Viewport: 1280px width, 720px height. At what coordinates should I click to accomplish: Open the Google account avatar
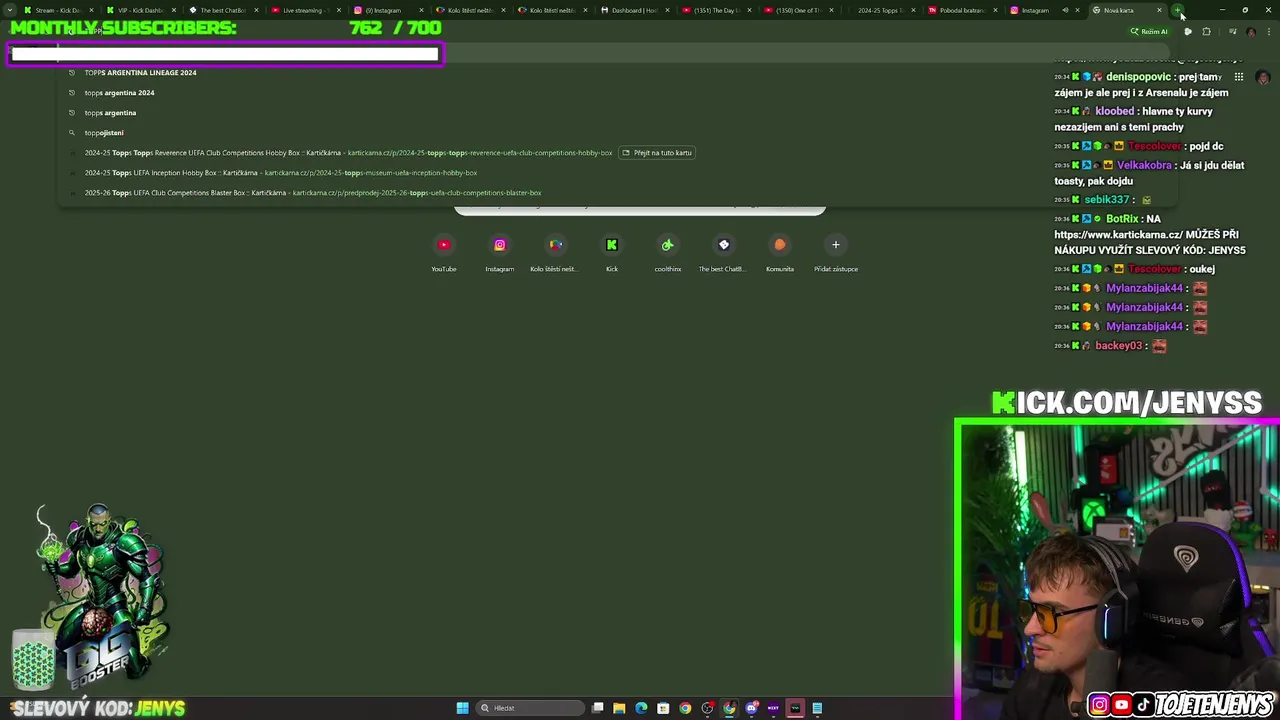[x=1263, y=77]
